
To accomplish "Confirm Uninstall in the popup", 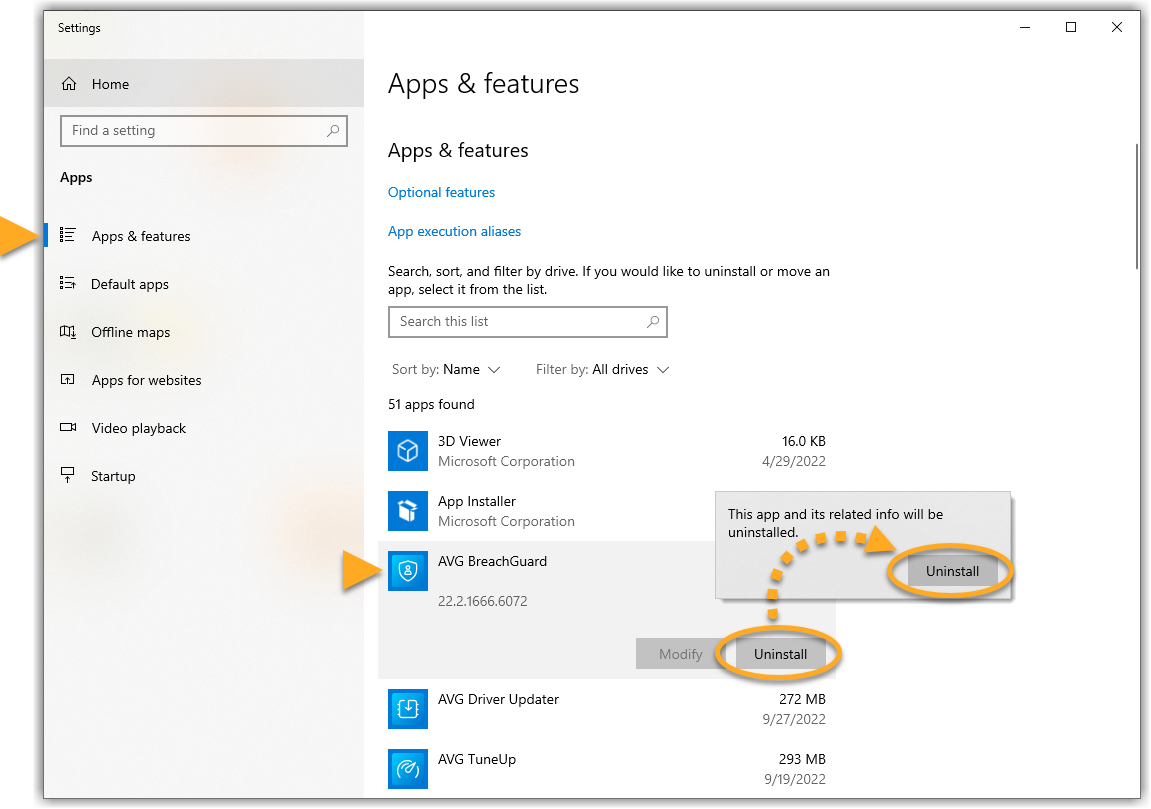I will click(x=952, y=572).
